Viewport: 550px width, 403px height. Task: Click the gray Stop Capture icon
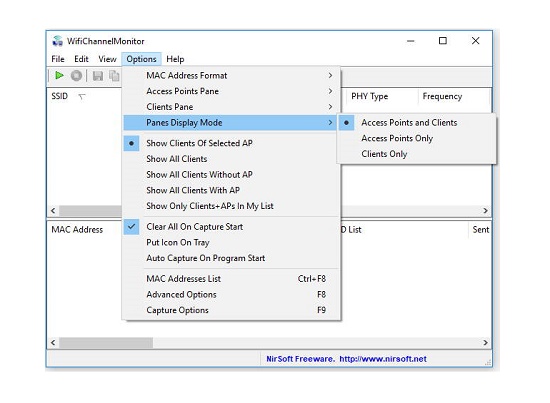(x=76, y=75)
